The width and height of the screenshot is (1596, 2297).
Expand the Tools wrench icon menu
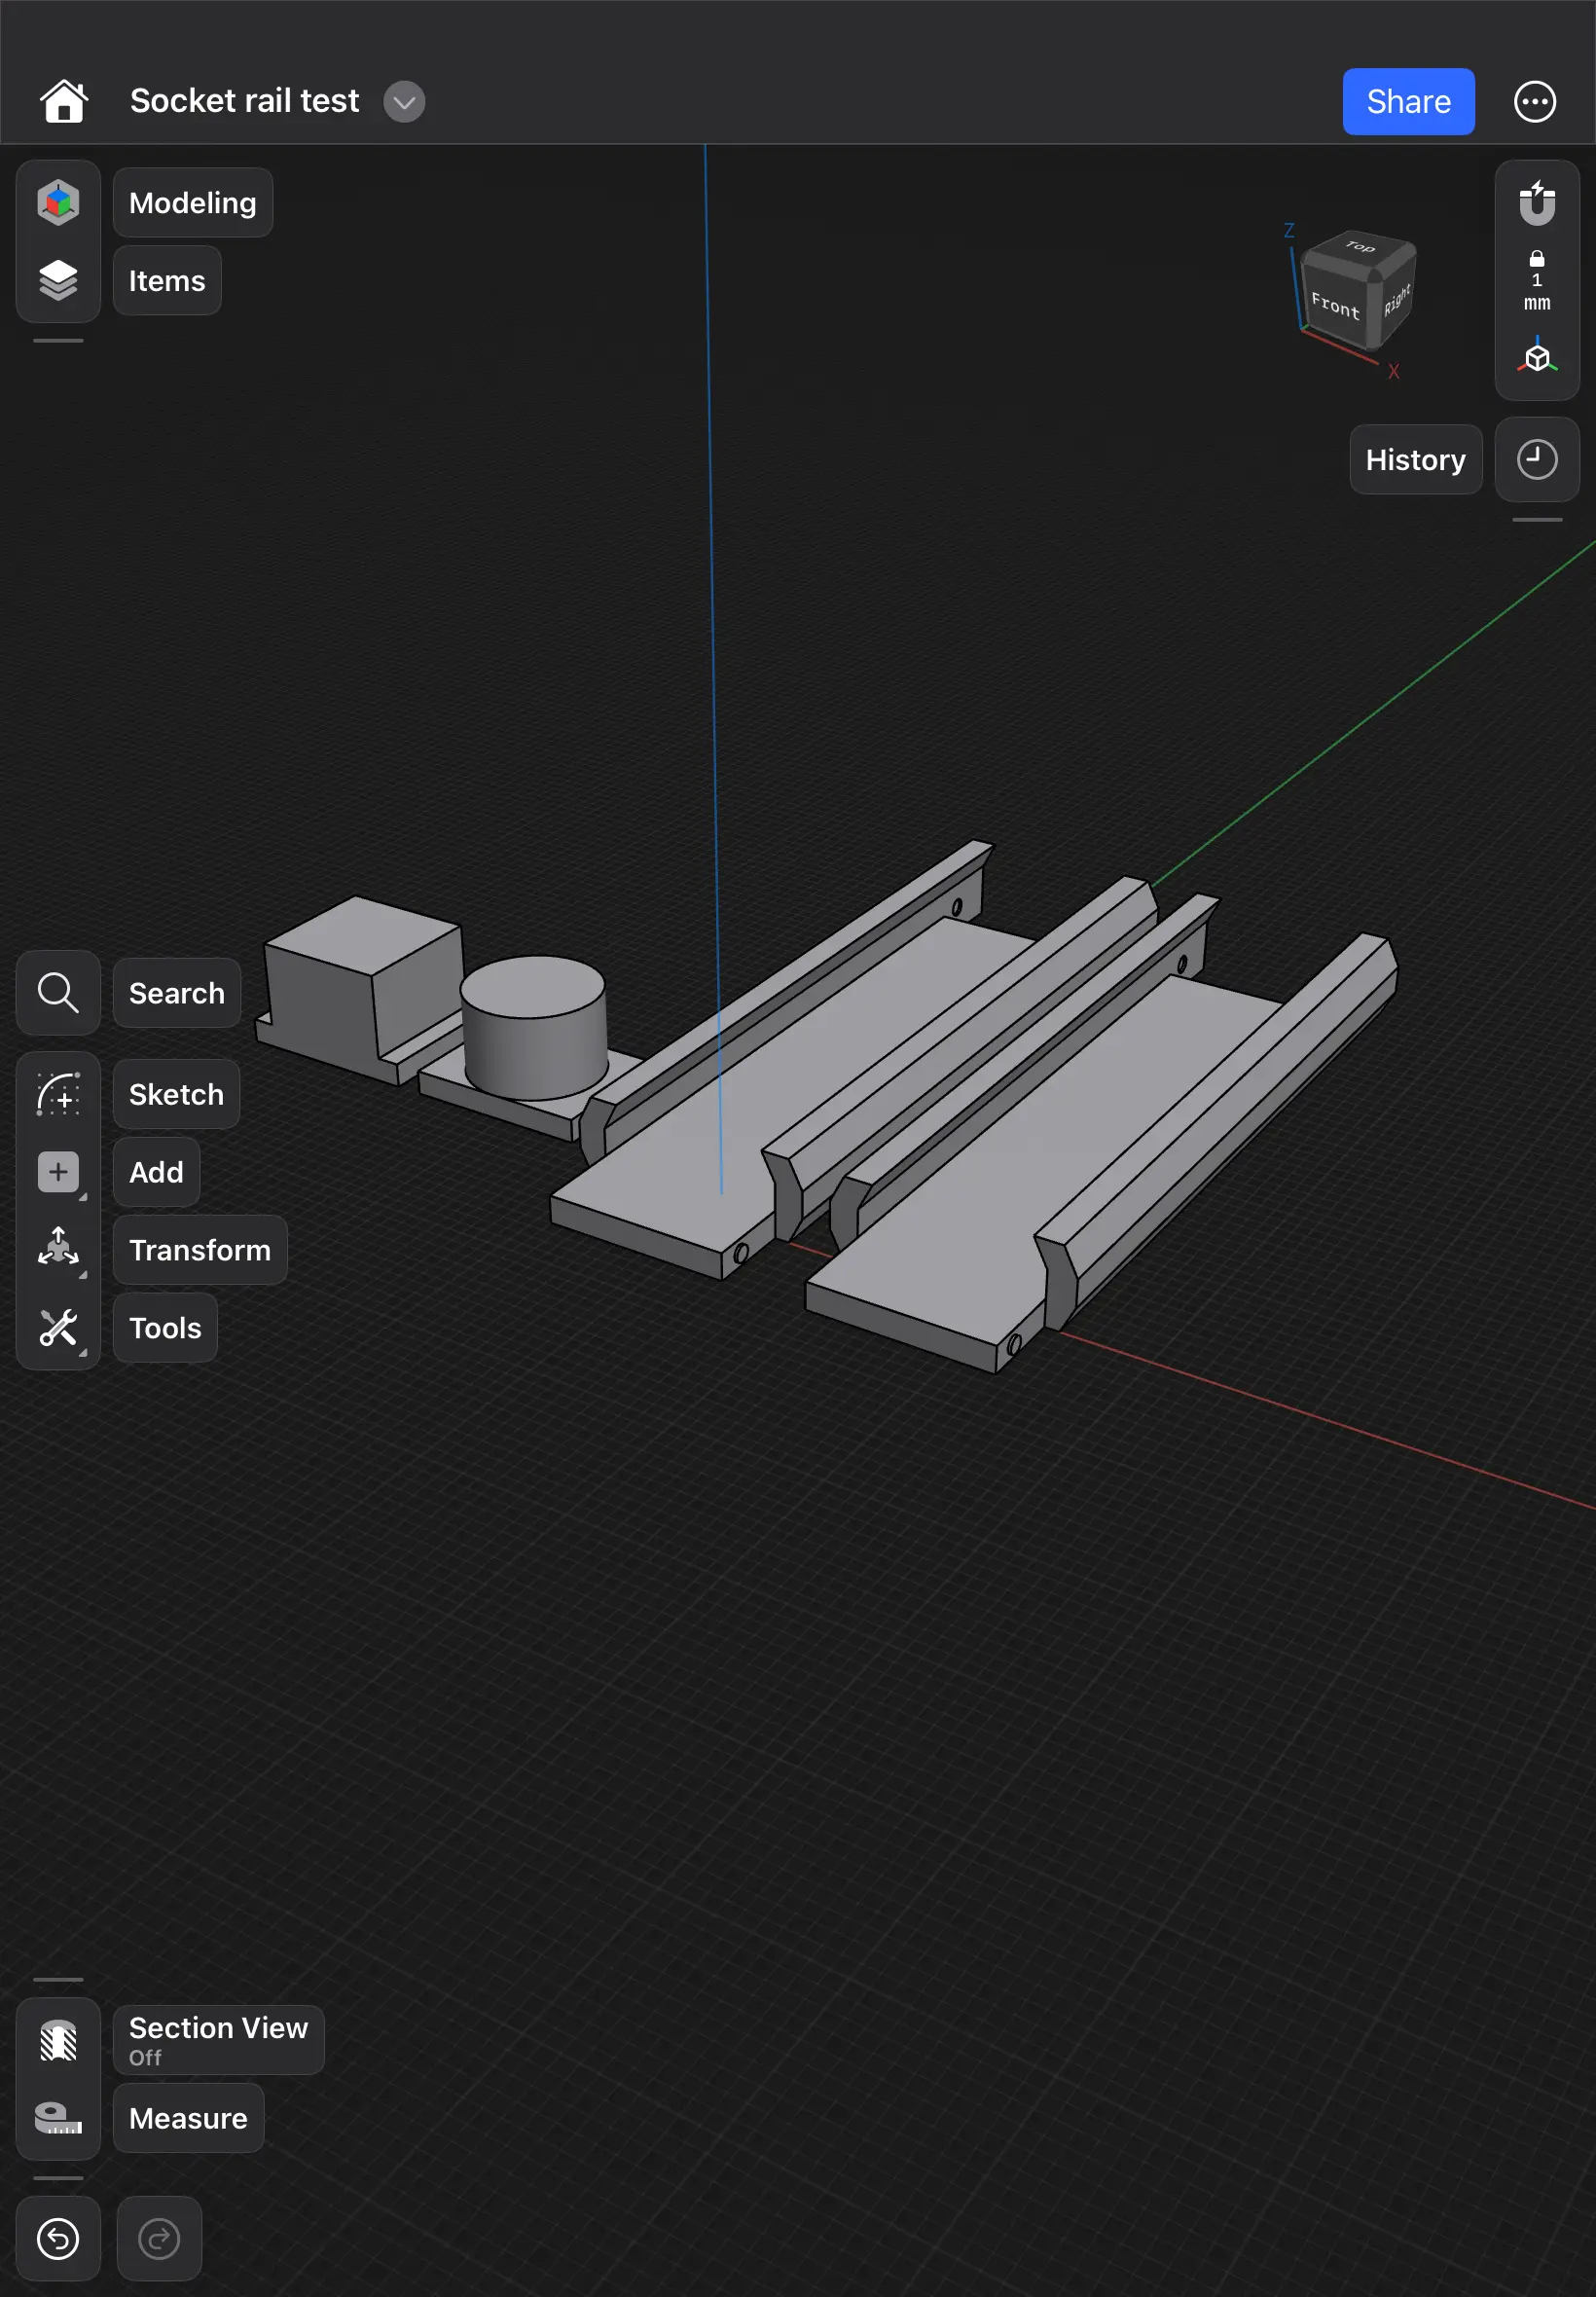(58, 1327)
